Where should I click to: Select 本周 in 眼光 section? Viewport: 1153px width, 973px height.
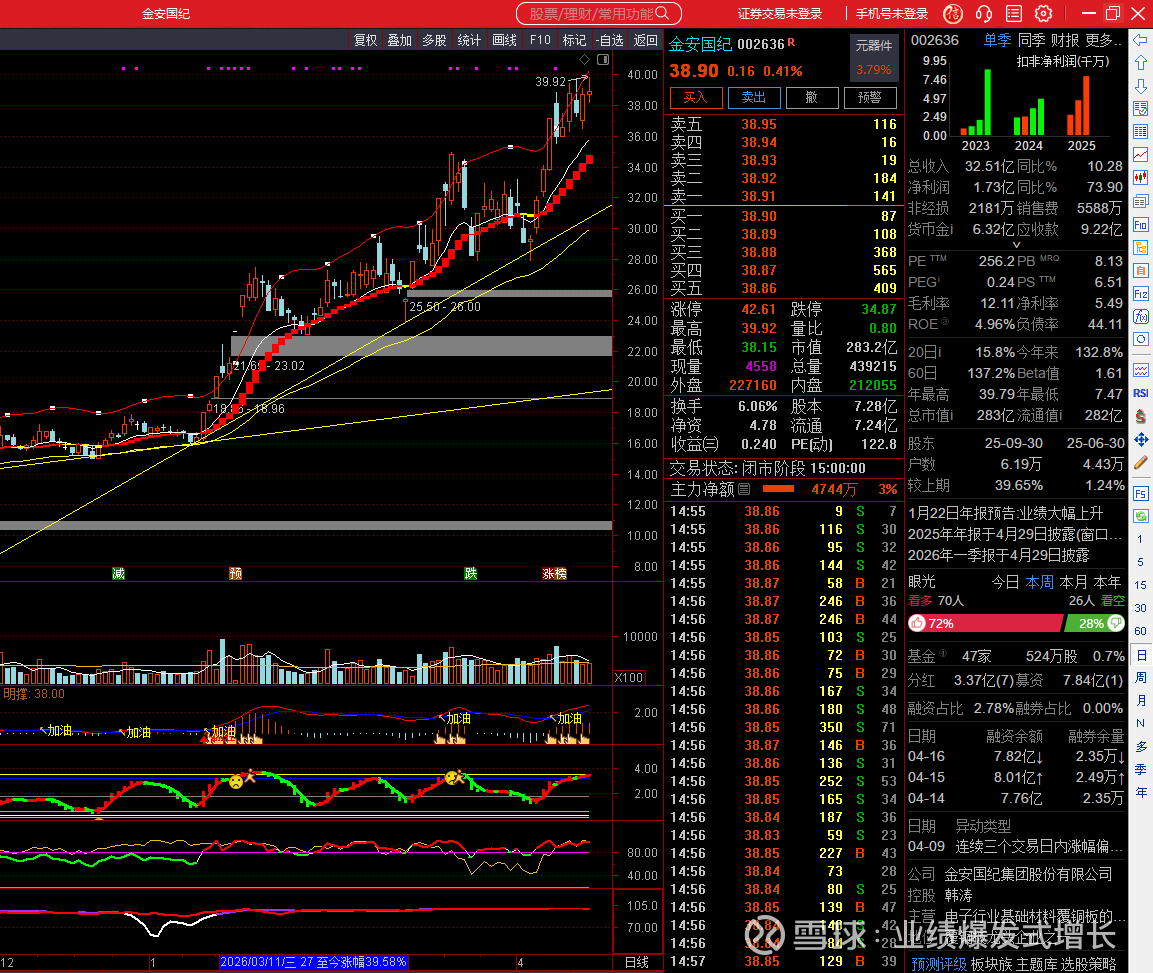pyautogui.click(x=1039, y=582)
